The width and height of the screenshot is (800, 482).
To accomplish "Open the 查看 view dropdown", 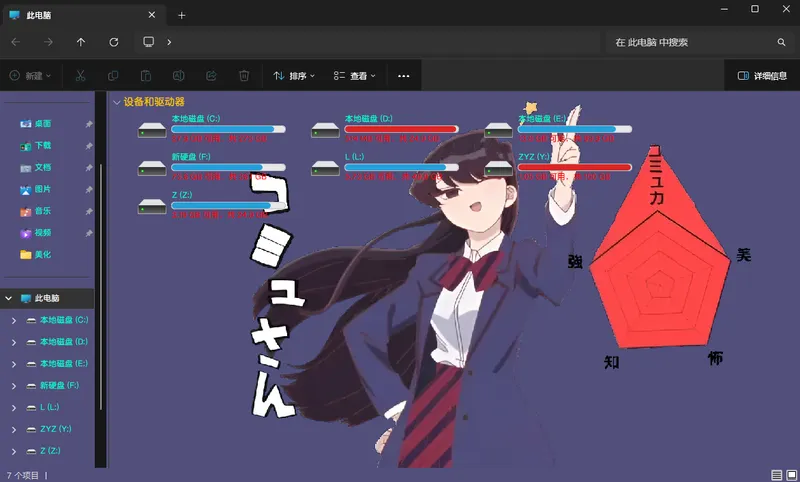I will pos(355,76).
